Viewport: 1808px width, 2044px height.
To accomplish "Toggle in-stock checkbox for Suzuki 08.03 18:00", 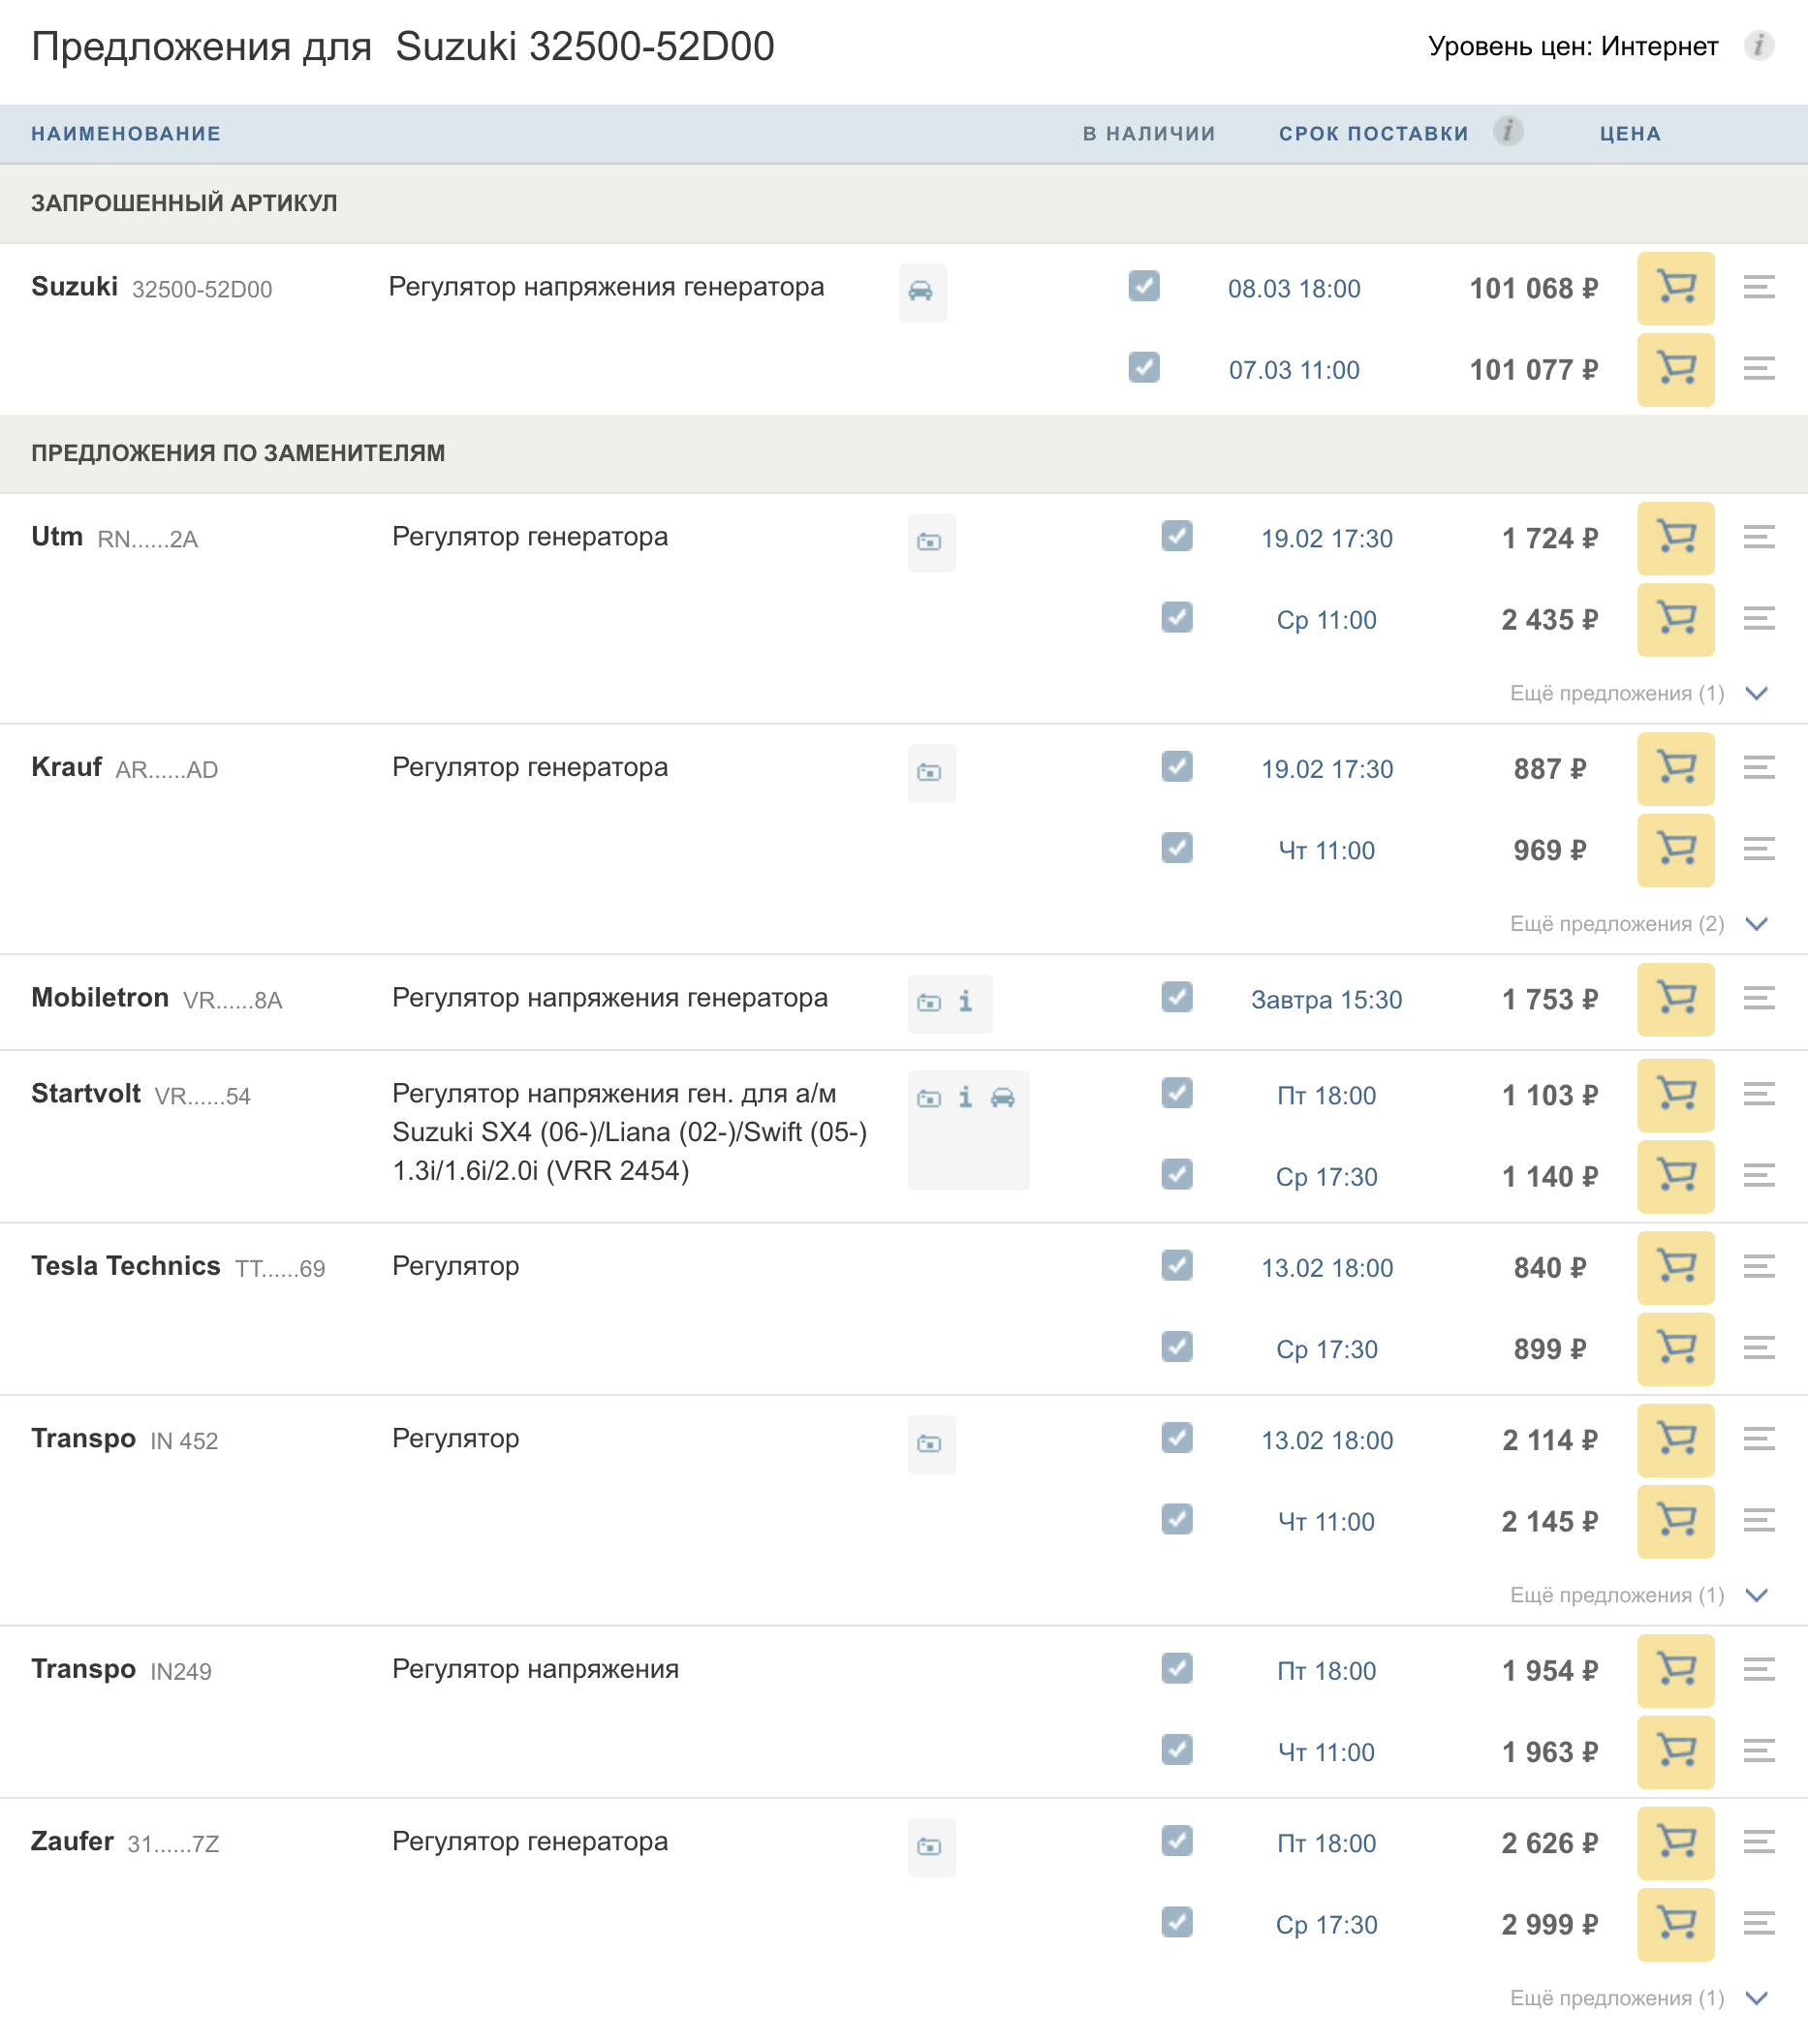I will pos(1143,286).
